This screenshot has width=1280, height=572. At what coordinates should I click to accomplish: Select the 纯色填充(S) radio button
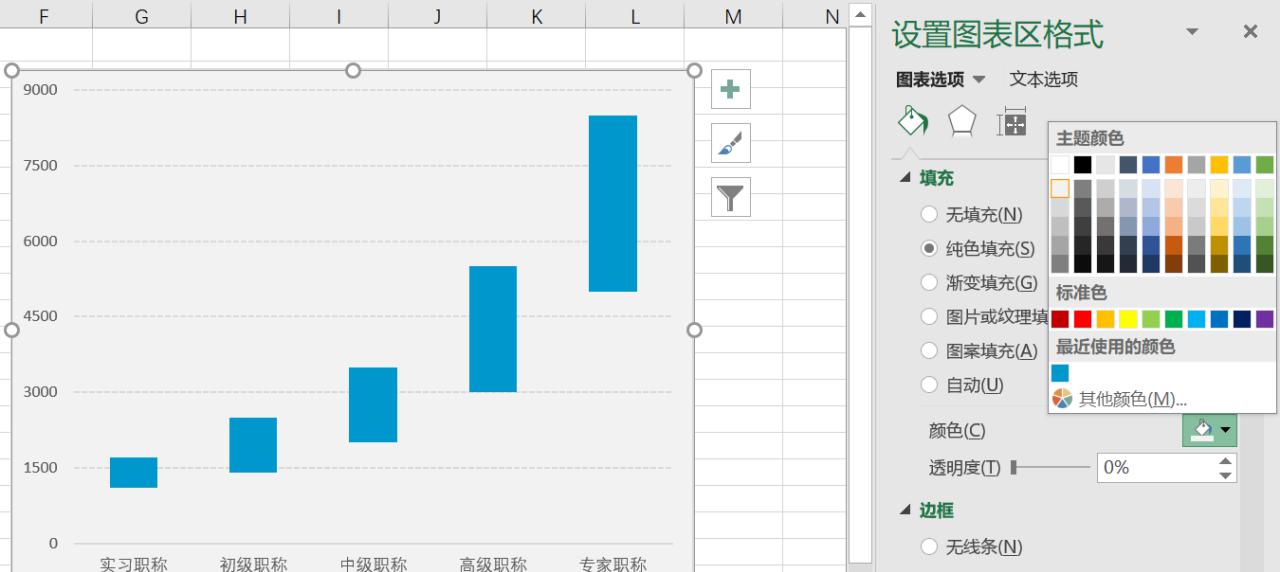[929, 248]
